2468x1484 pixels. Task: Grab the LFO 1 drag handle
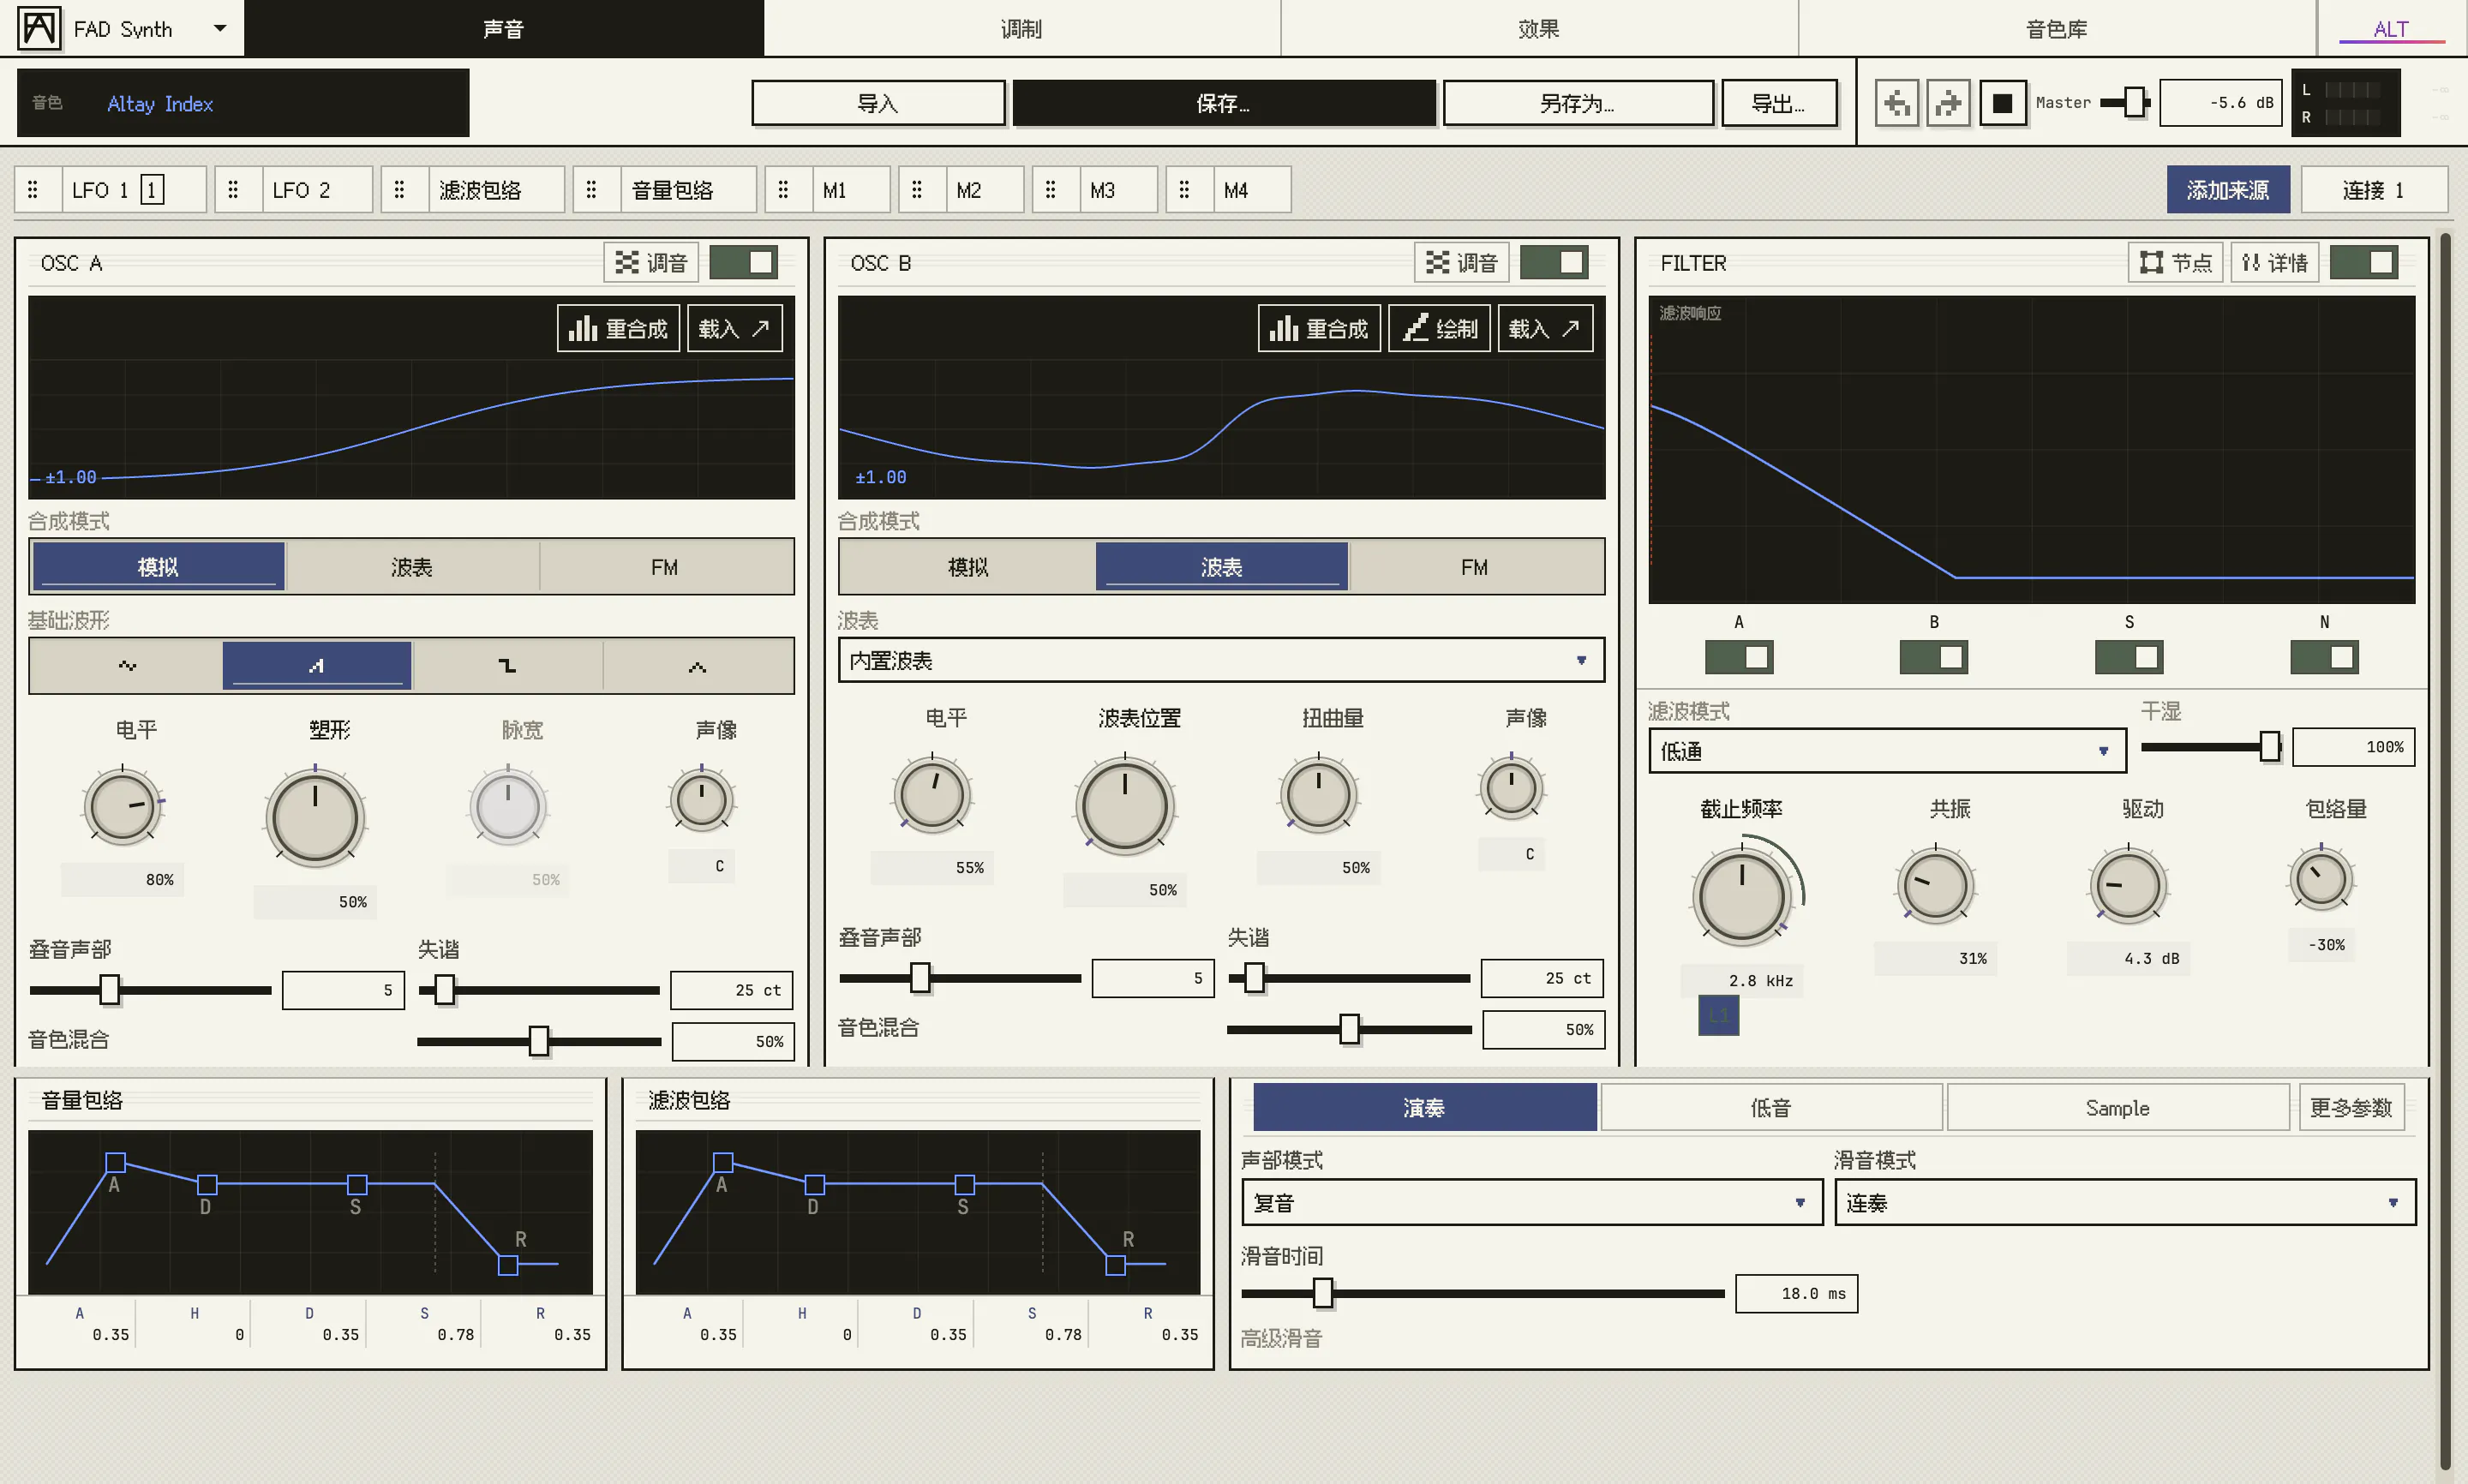[33, 190]
